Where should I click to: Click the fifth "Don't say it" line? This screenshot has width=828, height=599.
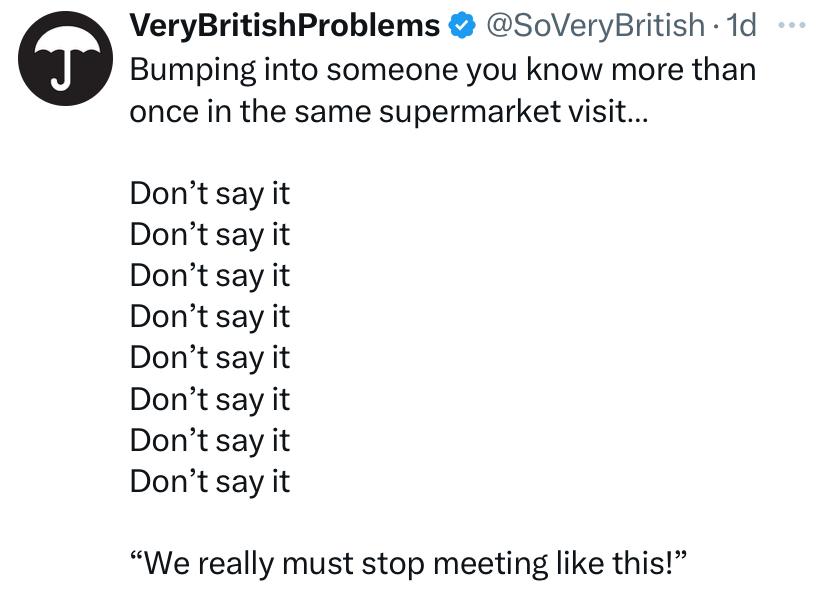[210, 357]
